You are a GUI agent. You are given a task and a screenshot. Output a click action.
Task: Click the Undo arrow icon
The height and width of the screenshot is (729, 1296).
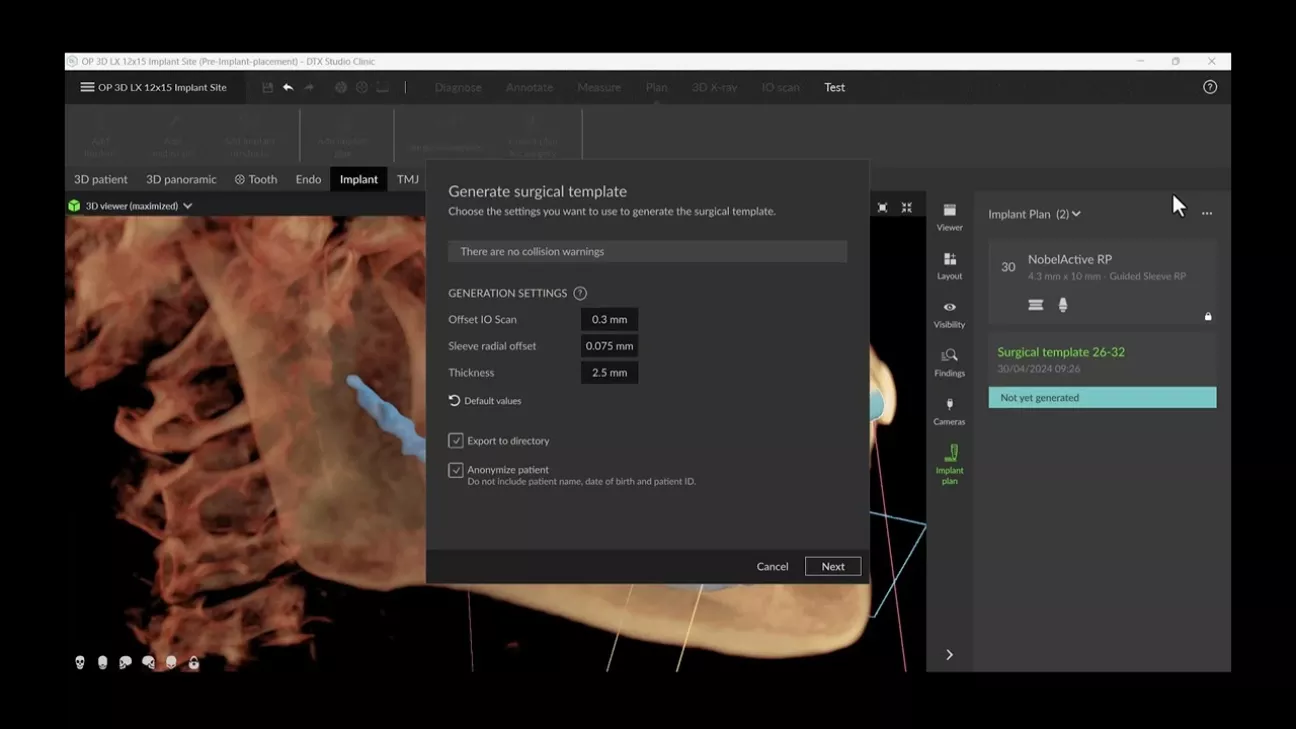288,87
